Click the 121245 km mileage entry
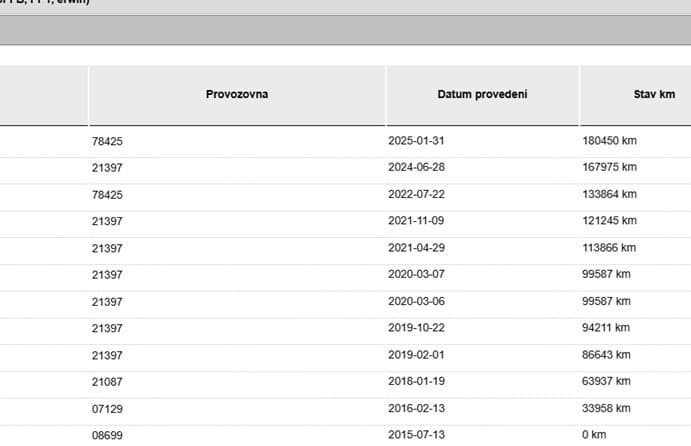Image resolution: width=691 pixels, height=446 pixels. point(609,221)
